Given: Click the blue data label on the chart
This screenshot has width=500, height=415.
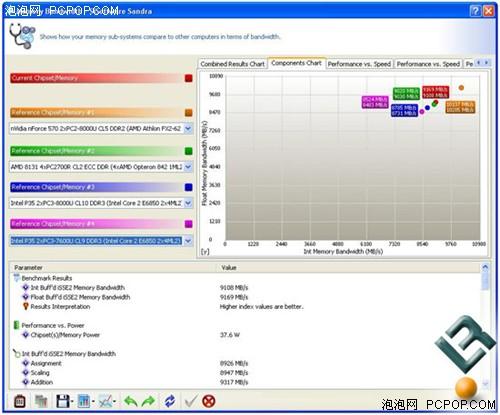Looking at the screenshot, I should tap(404, 110).
